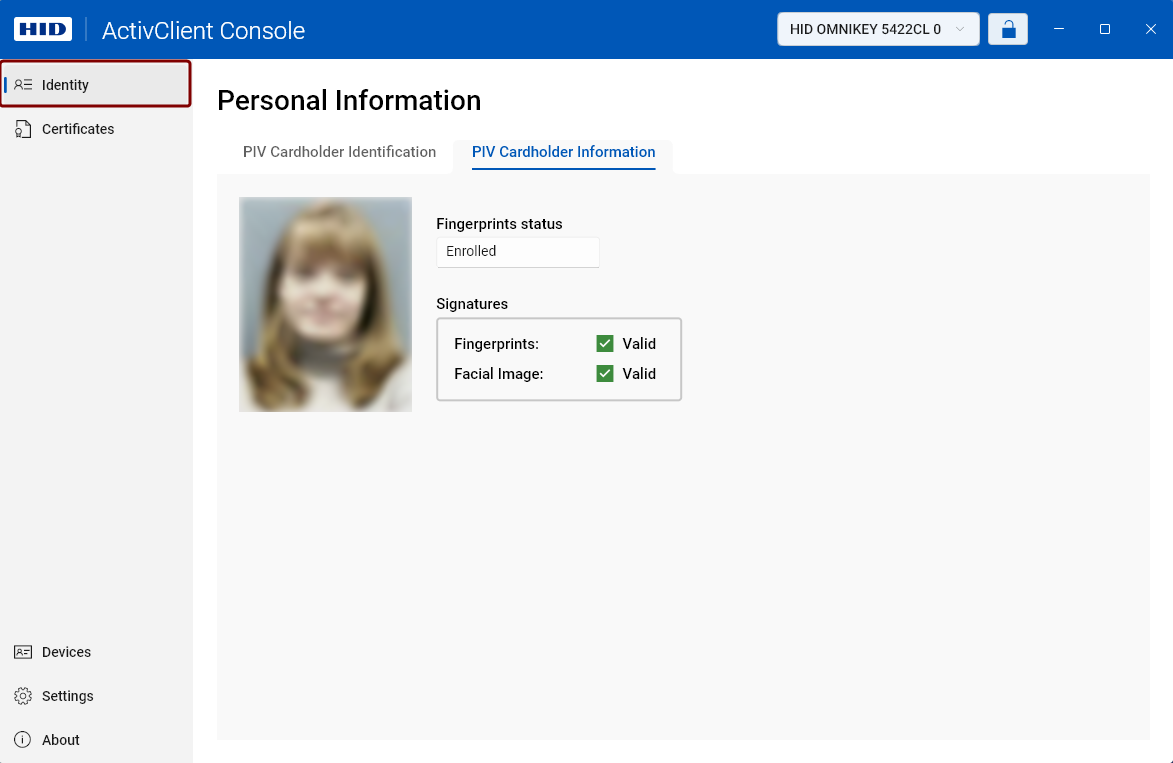Toggle the Facial Image signature checkbox
Screen dimensions: 1173x763
(605, 374)
